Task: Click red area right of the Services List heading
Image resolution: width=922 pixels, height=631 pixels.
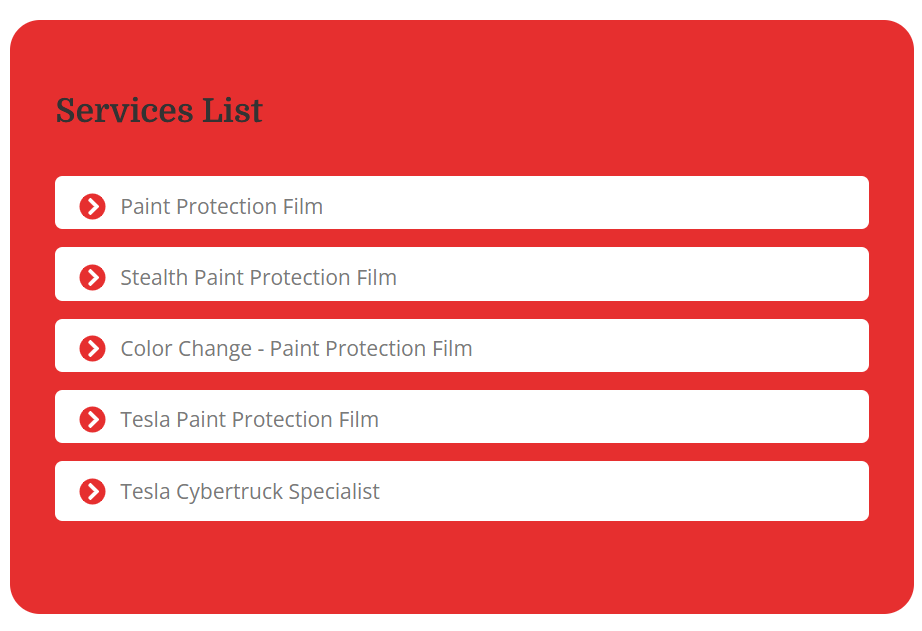Action: tap(600, 110)
